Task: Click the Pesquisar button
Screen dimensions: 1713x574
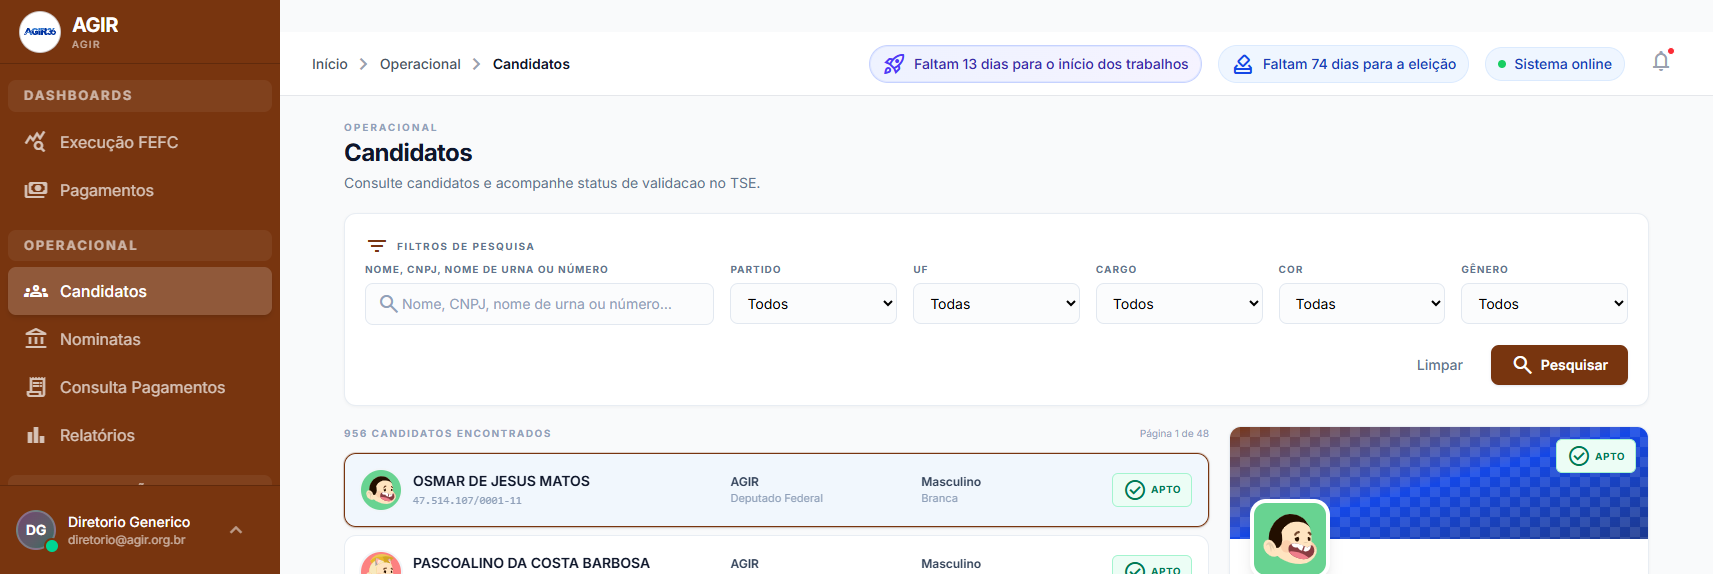Action: 1559,365
